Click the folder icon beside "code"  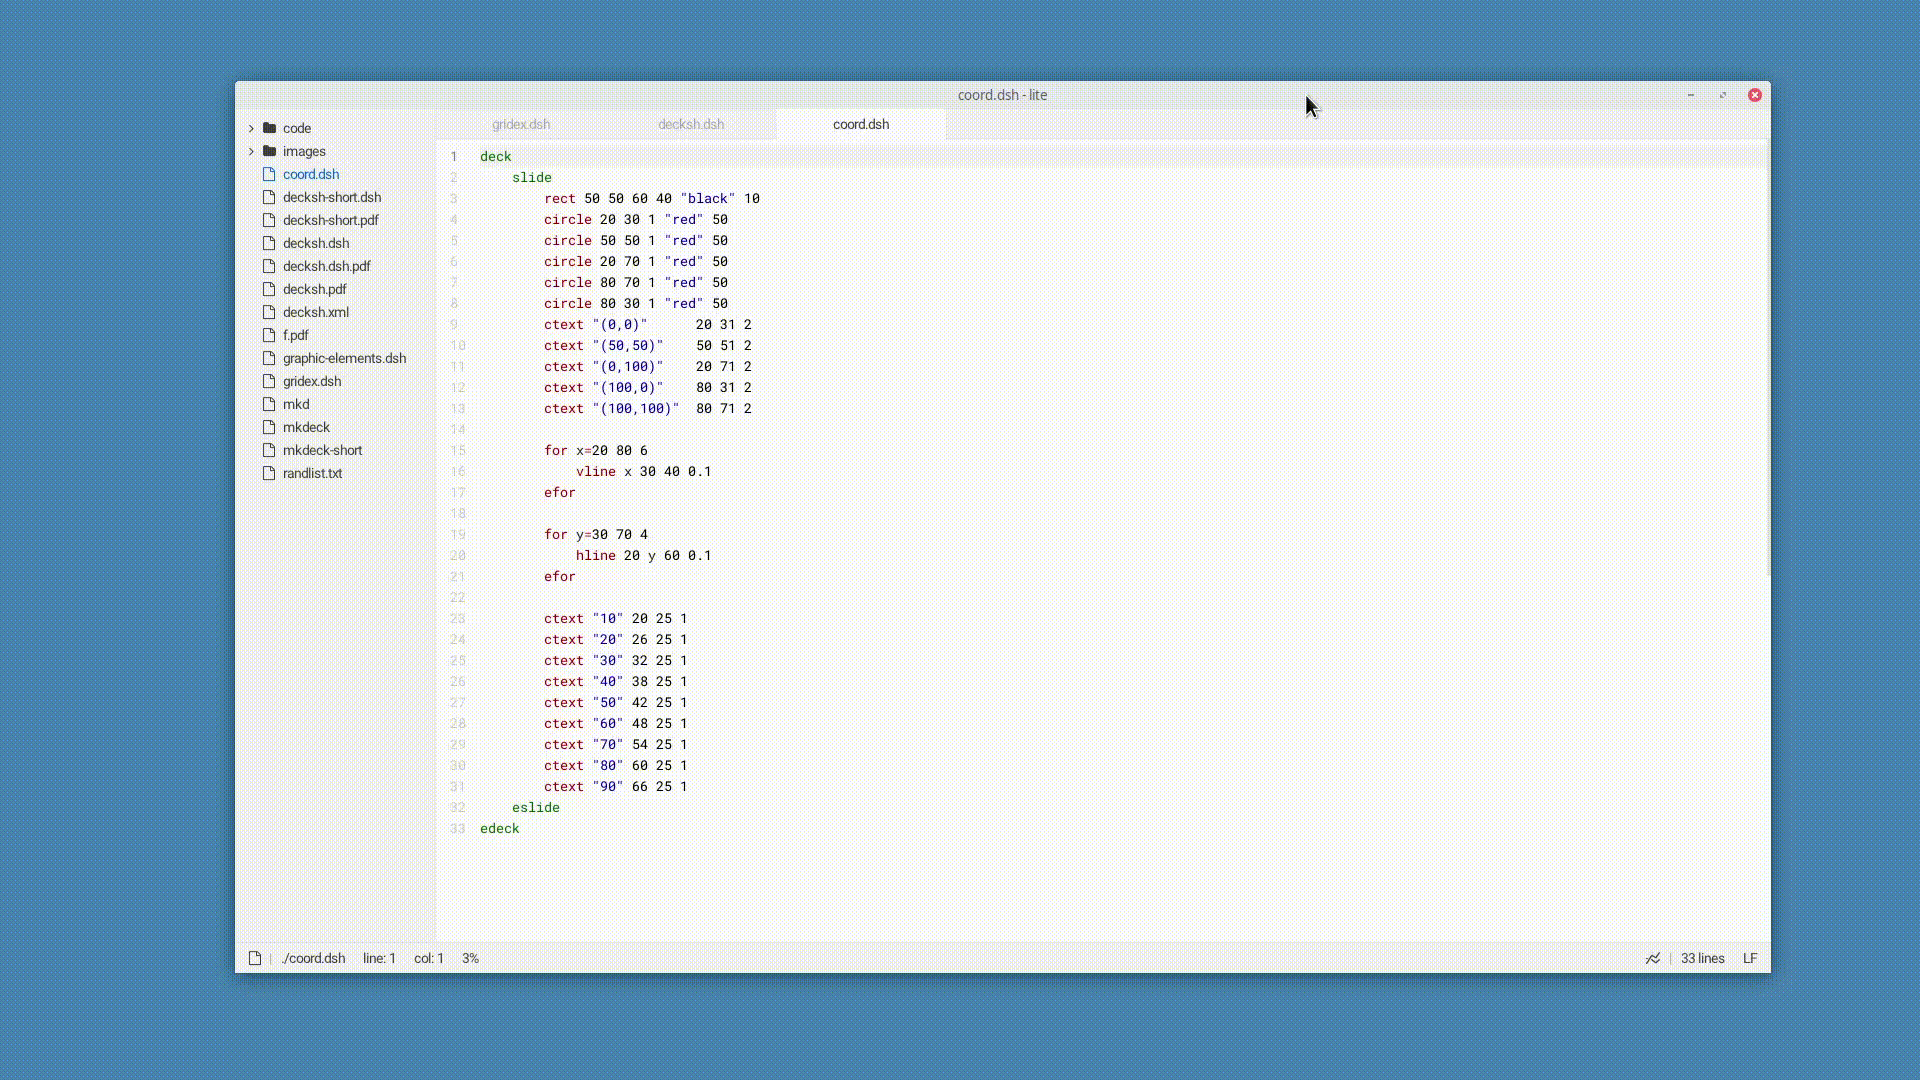pos(270,128)
